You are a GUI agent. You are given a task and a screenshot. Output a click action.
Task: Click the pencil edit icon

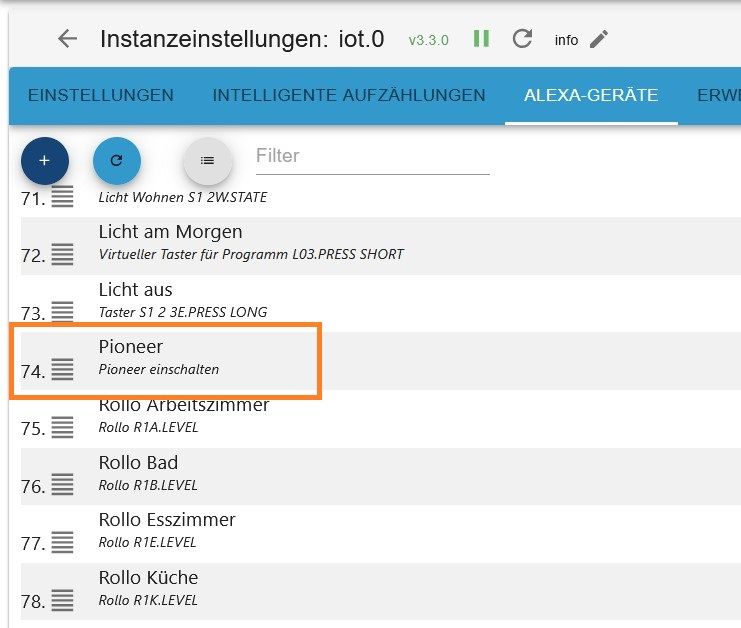pos(598,39)
